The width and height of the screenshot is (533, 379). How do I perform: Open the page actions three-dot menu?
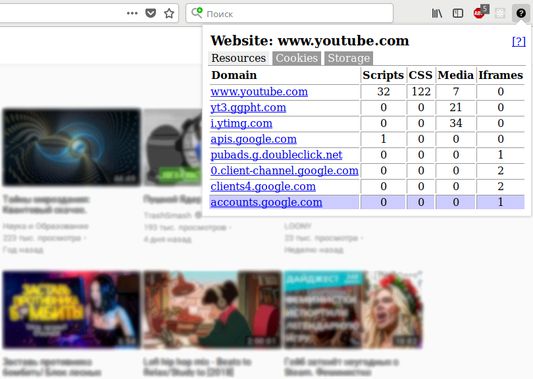tap(132, 13)
